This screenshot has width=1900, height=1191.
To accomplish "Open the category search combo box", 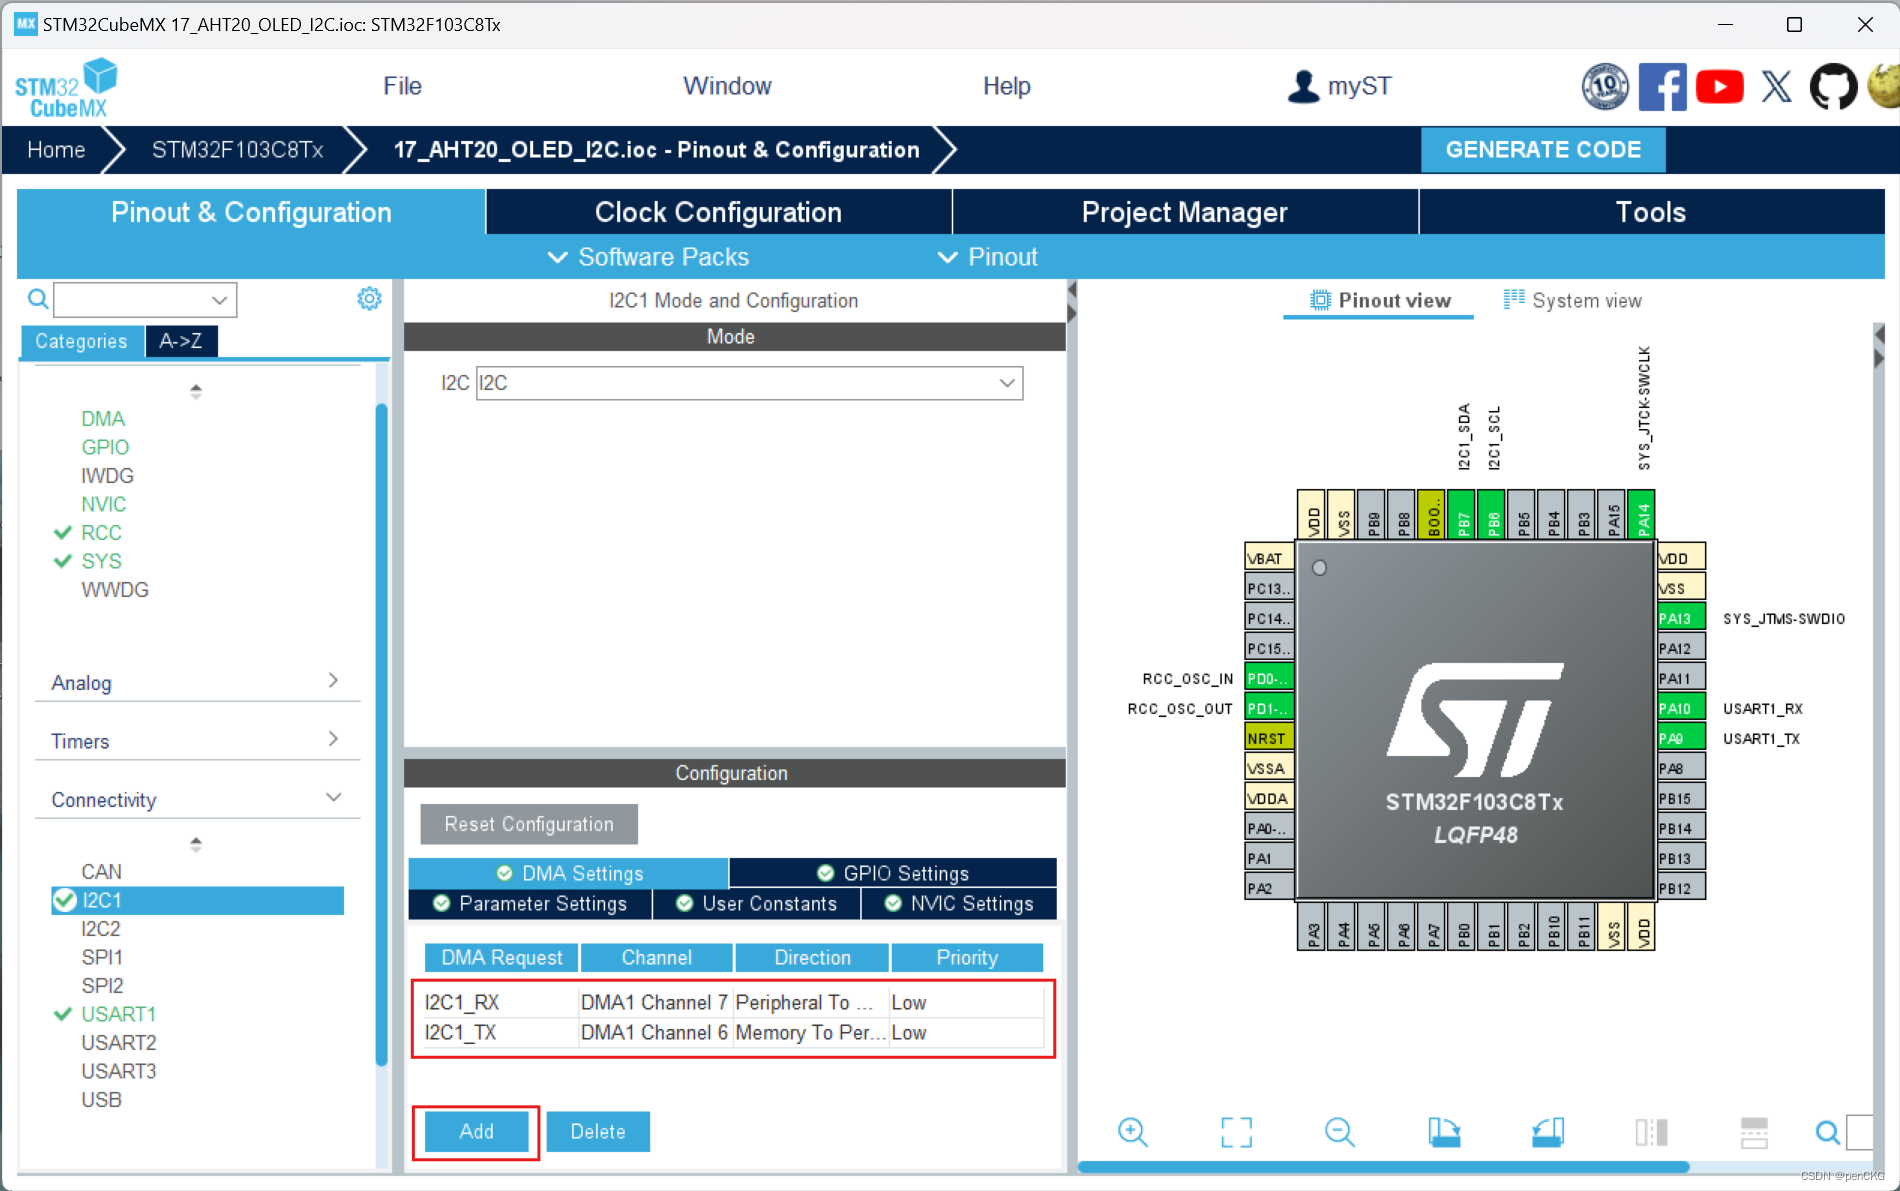I will click(145, 299).
